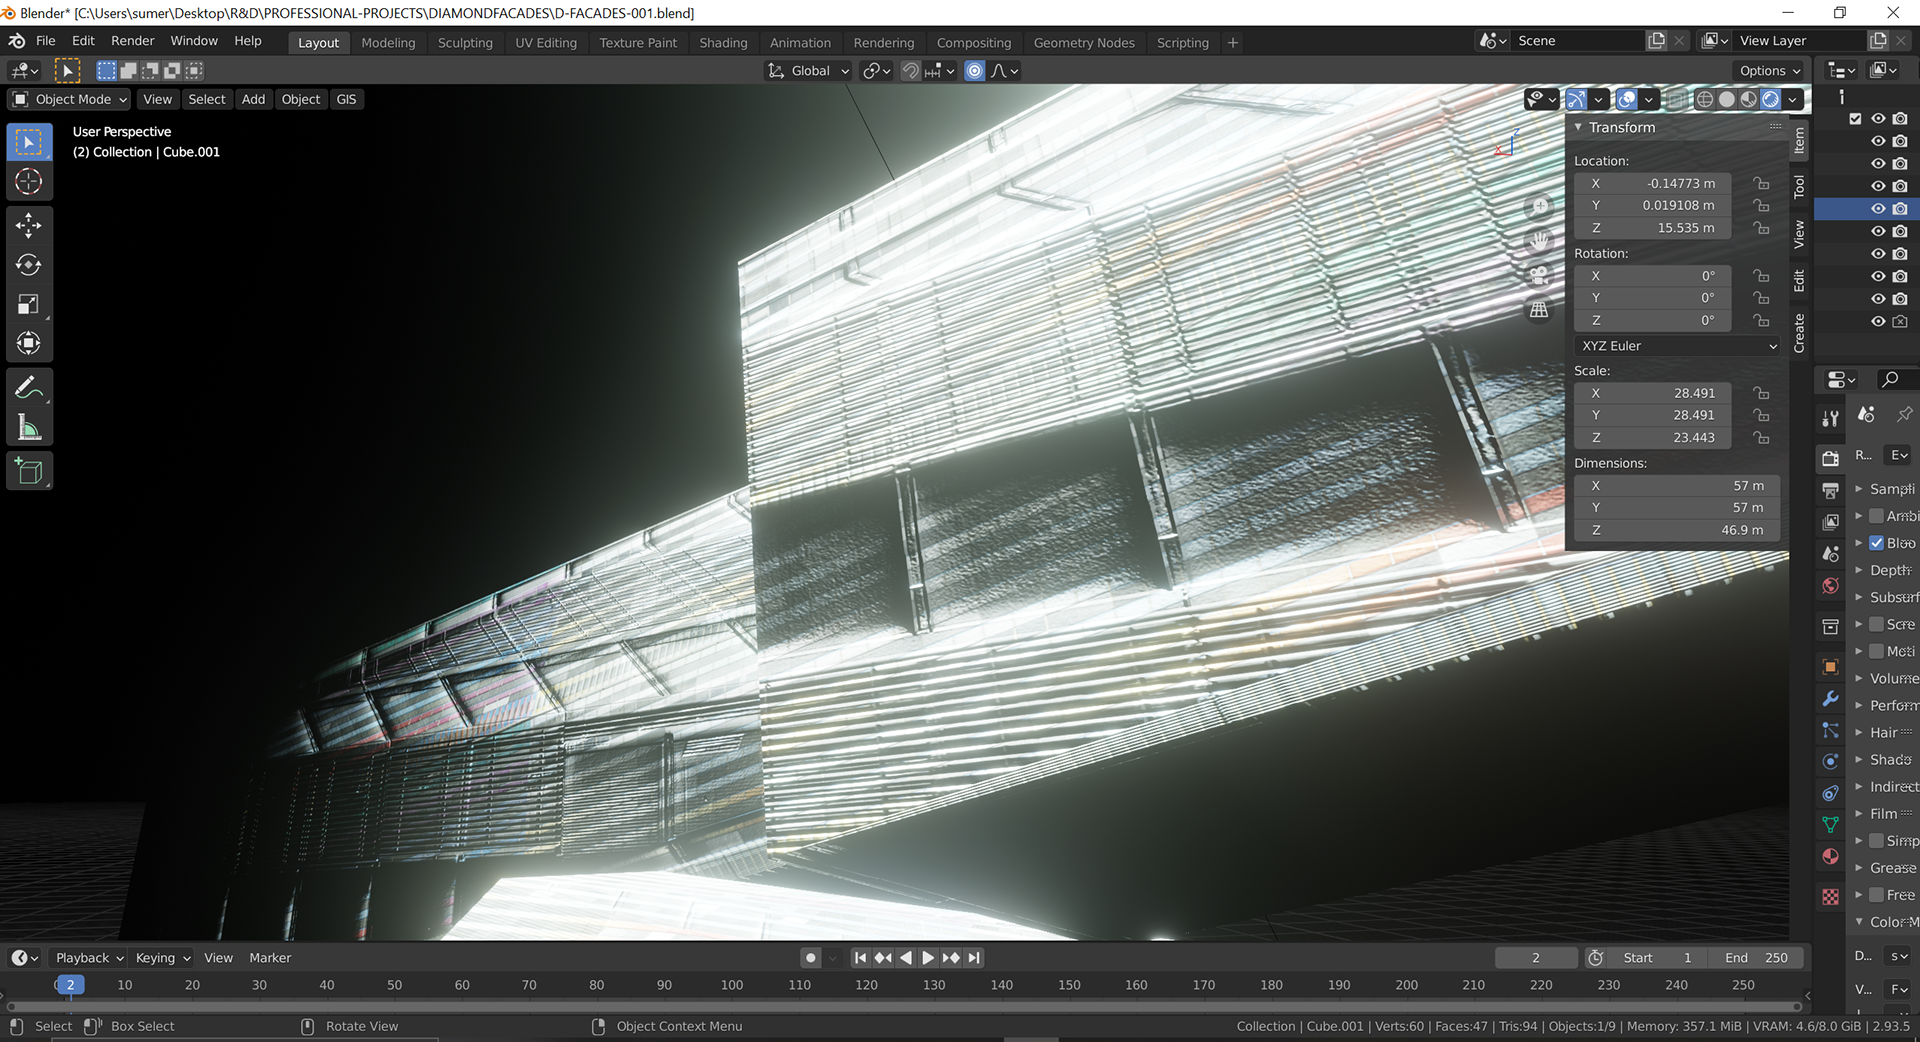Uncheck the Bloom checkbox
Viewport: 1920px width, 1042px height.
(x=1877, y=543)
